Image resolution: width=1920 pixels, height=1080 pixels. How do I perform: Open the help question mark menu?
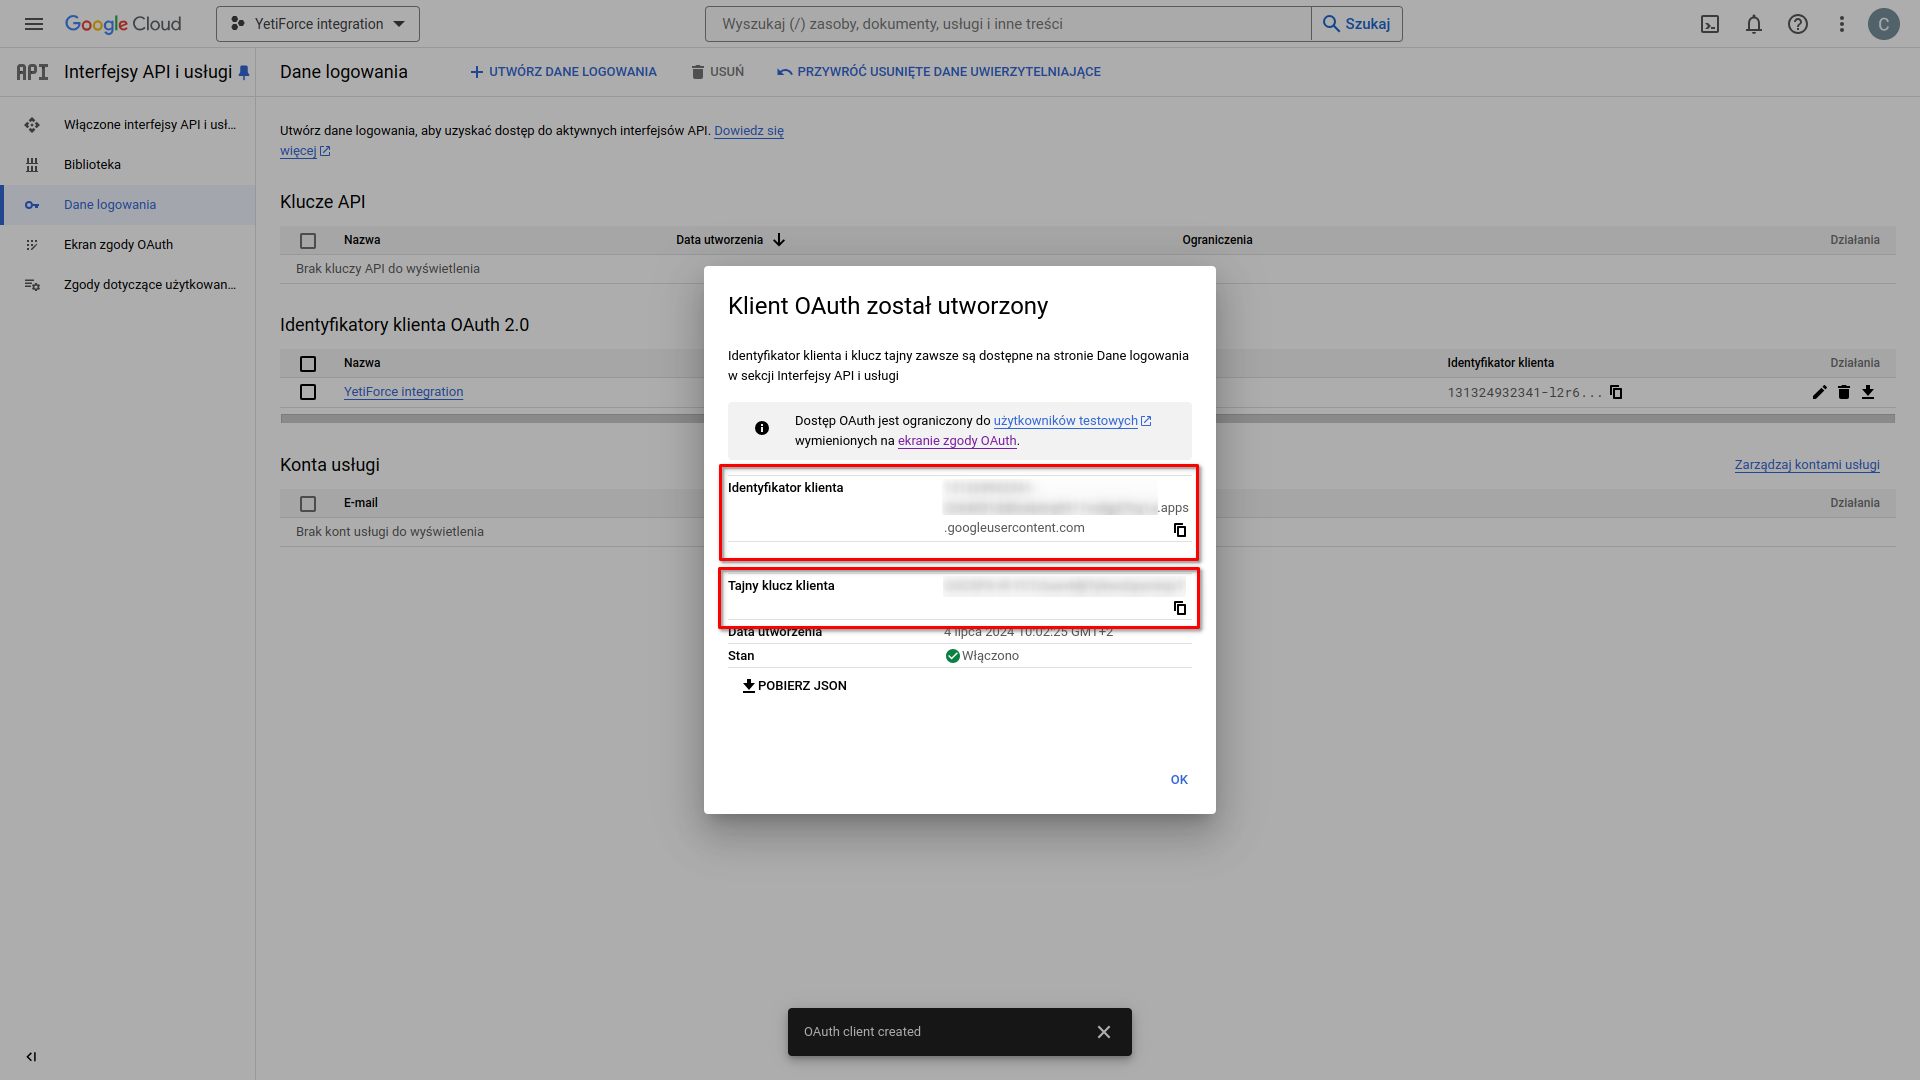(1798, 24)
